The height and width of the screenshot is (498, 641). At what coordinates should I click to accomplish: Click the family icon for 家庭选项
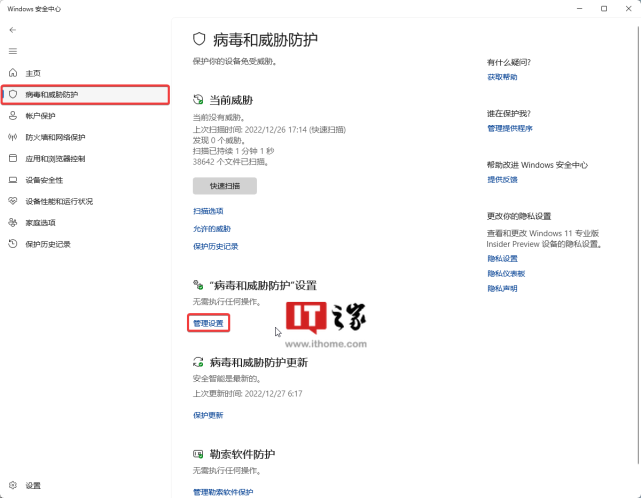point(13,222)
